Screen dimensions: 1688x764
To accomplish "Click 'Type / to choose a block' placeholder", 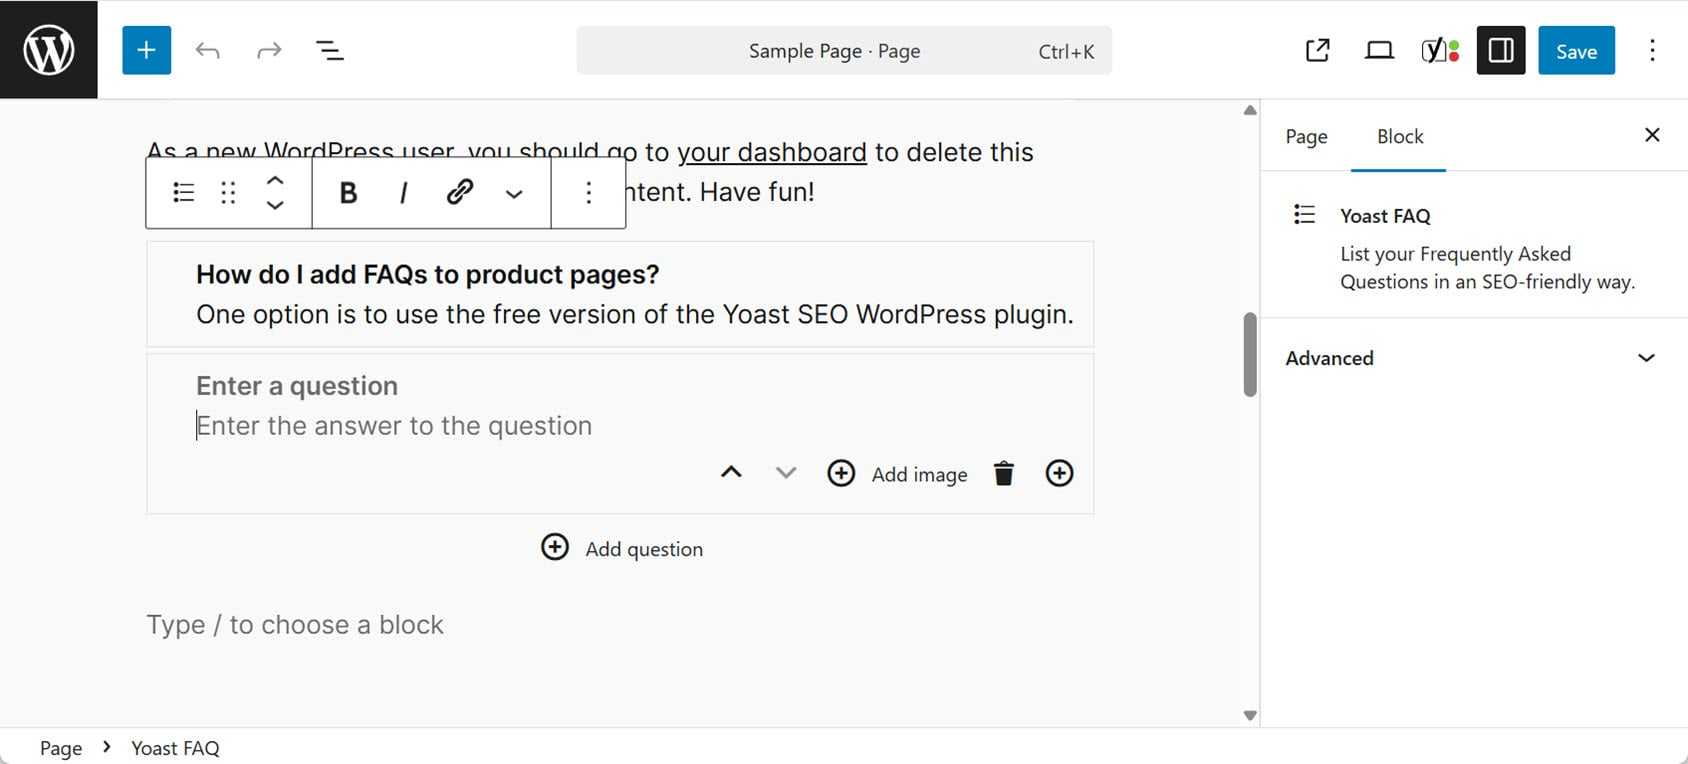I will coord(295,625).
